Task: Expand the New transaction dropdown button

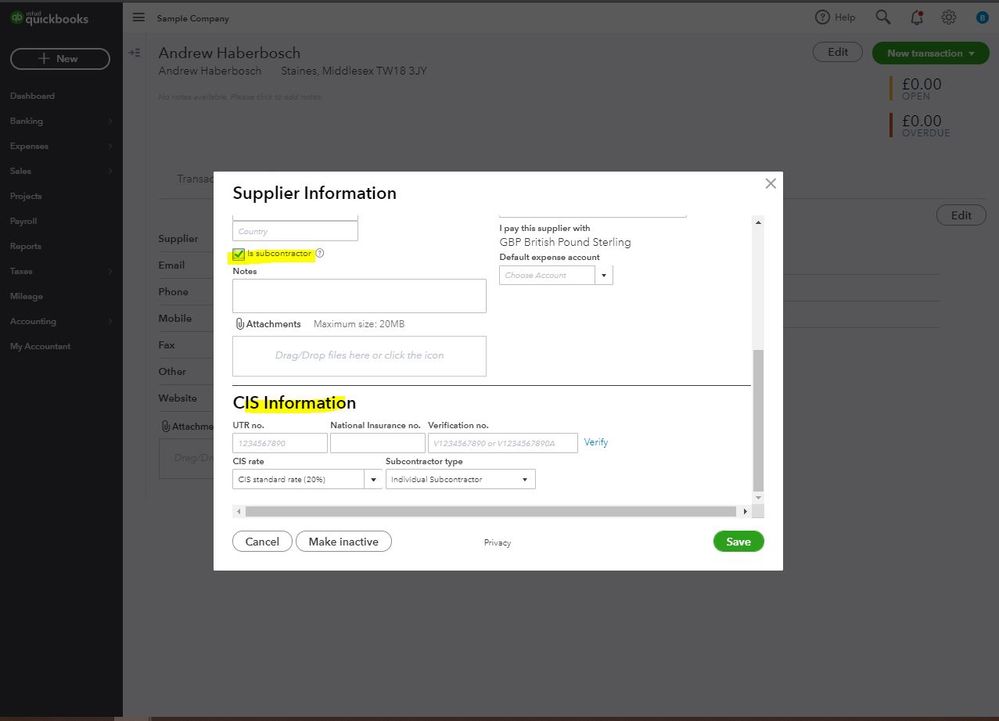Action: point(931,54)
